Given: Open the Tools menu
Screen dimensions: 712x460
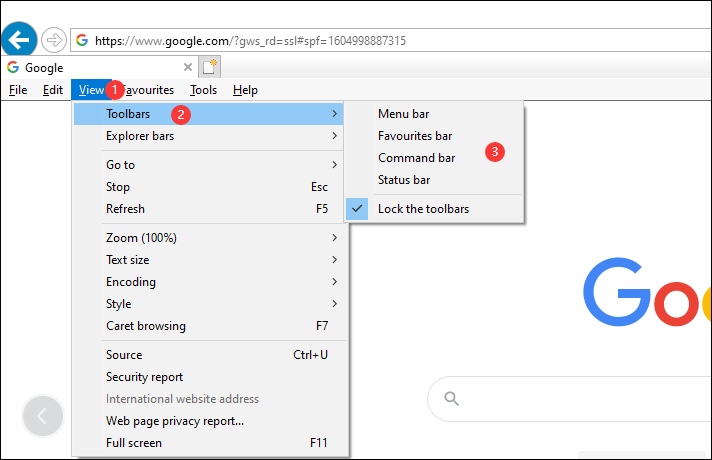Looking at the screenshot, I should [x=203, y=90].
